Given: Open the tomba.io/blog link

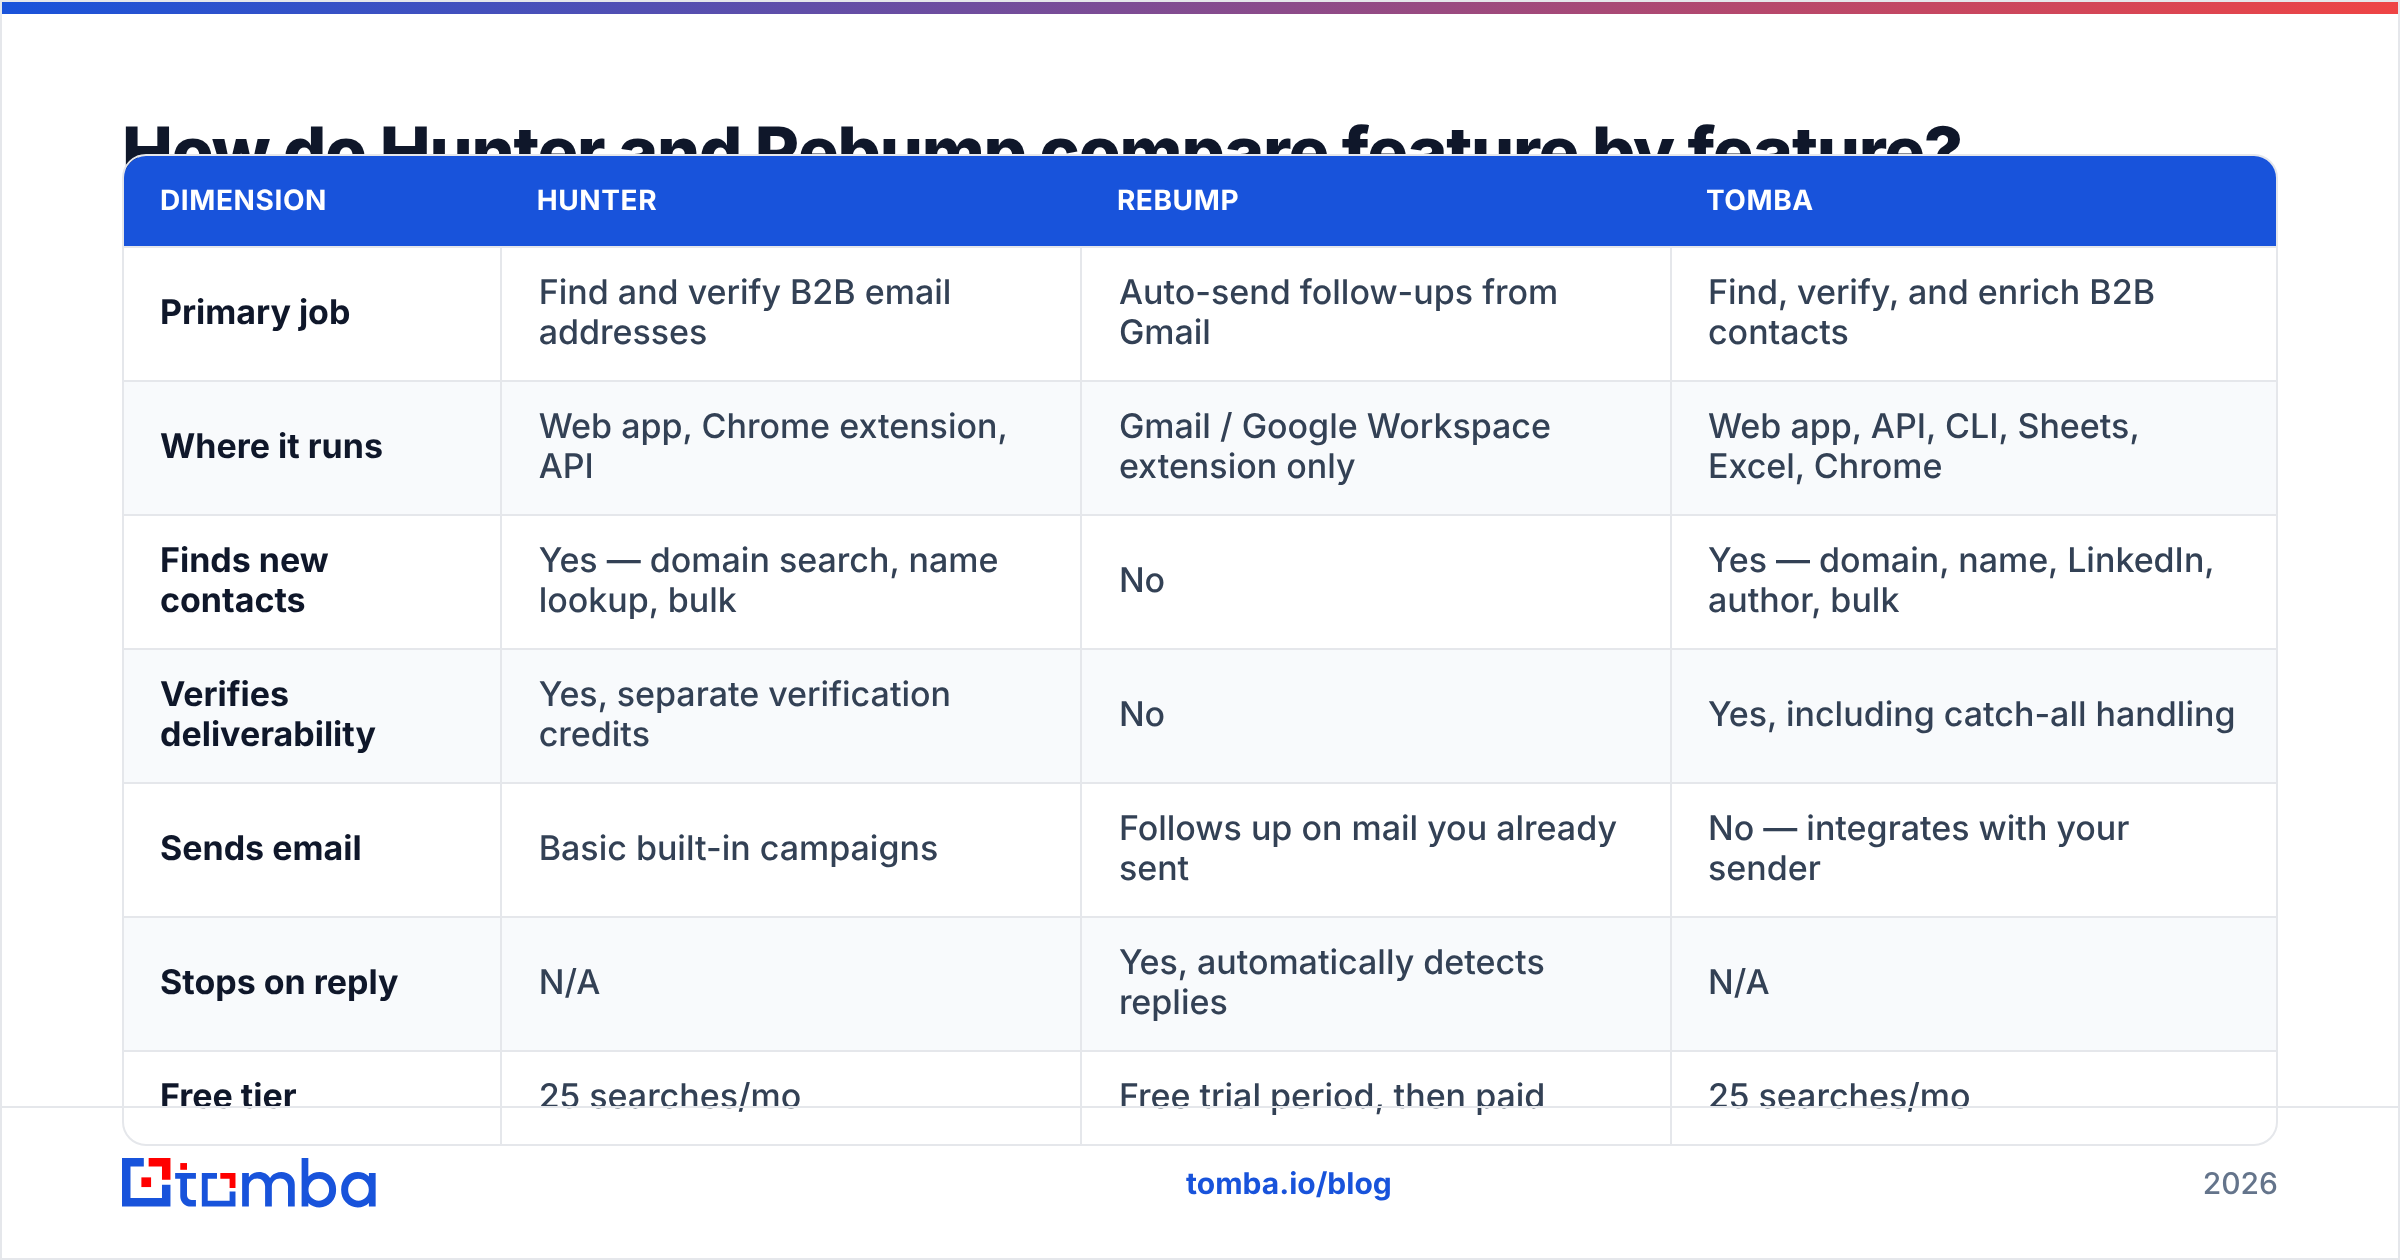Looking at the screenshot, I should pyautogui.click(x=1288, y=1184).
